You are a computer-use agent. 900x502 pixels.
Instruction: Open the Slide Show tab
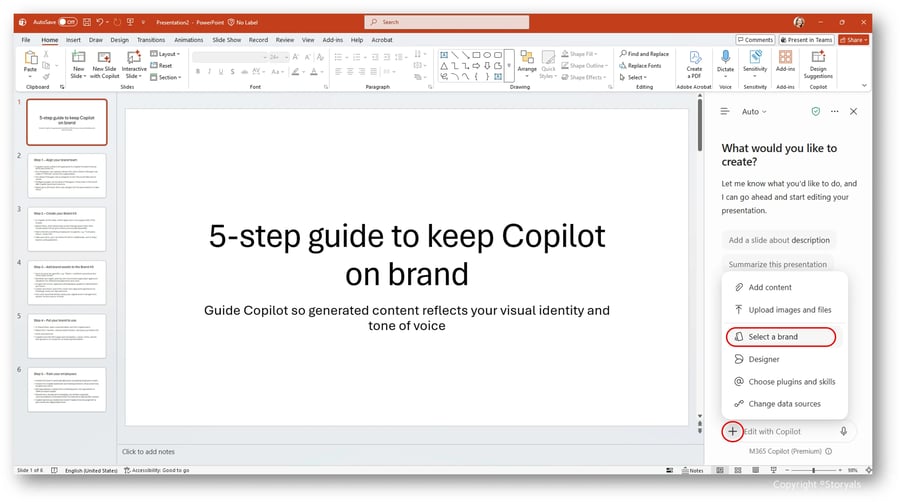tap(227, 40)
